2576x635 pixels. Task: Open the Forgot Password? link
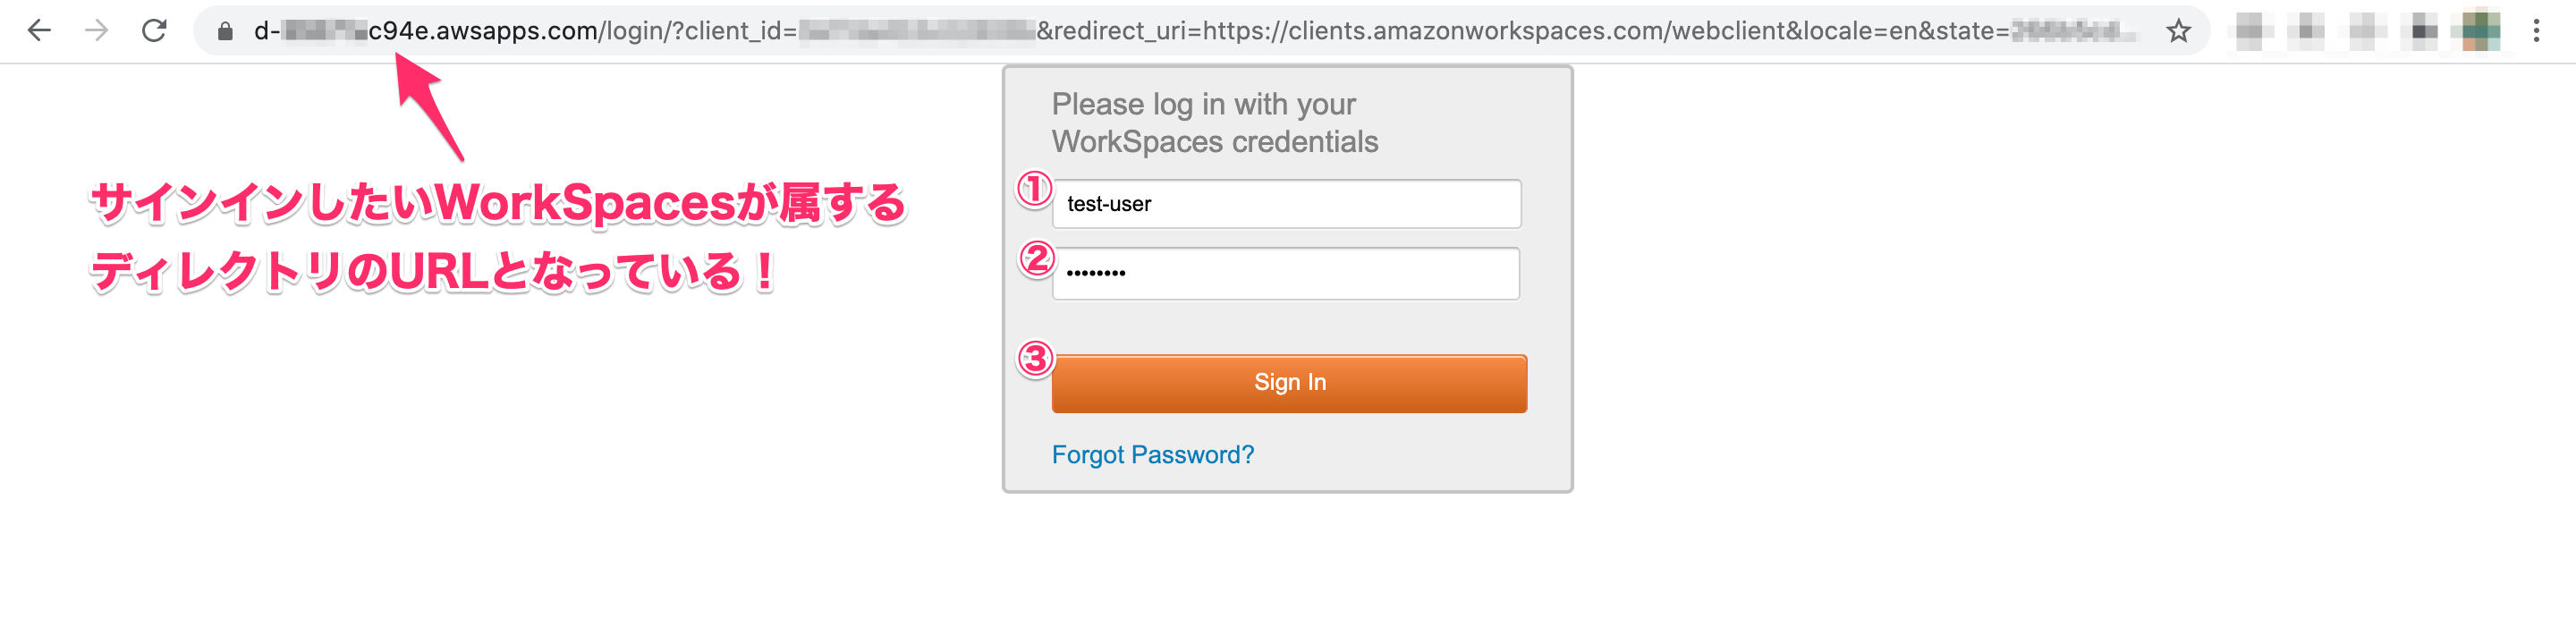[x=1152, y=455]
